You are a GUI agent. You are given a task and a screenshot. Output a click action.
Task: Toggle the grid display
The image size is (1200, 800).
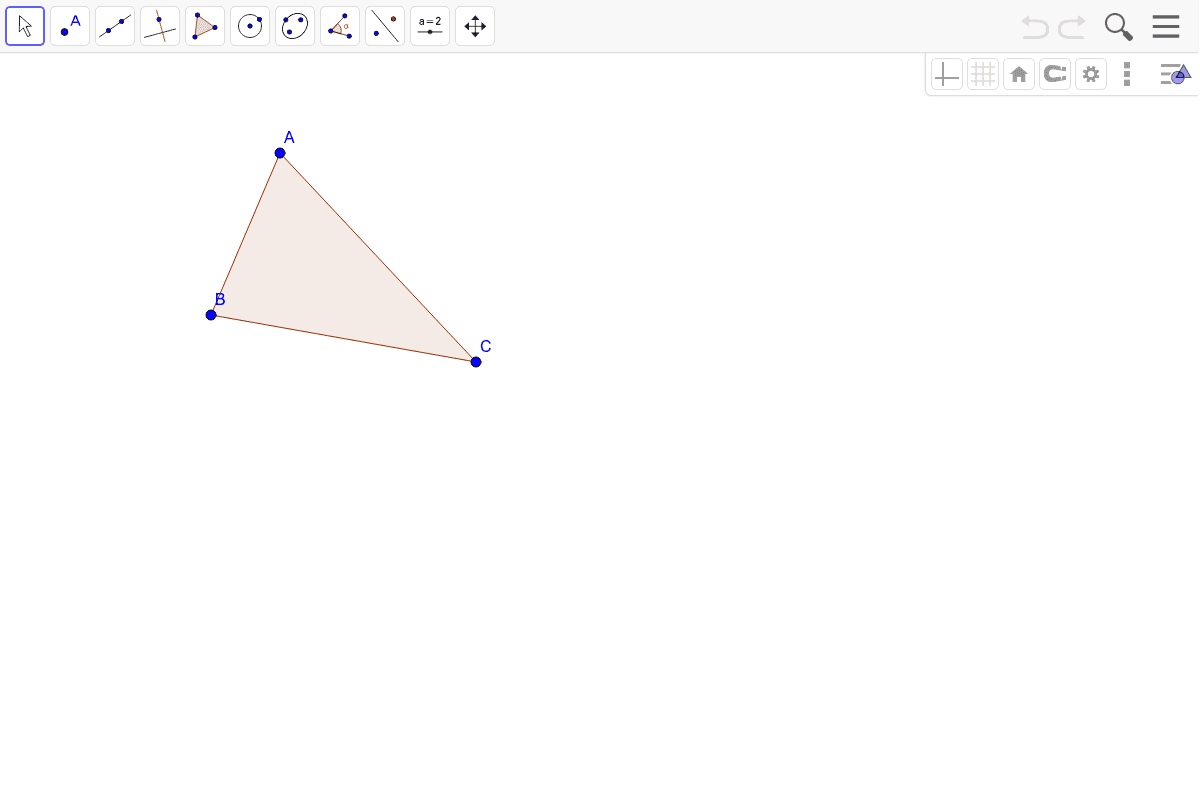point(983,74)
